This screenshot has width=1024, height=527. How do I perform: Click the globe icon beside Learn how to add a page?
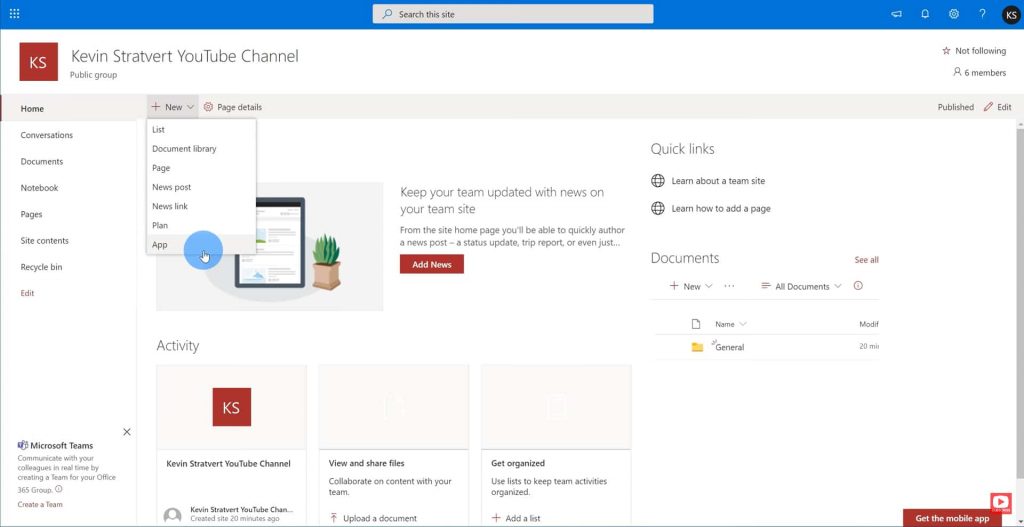pyautogui.click(x=658, y=208)
